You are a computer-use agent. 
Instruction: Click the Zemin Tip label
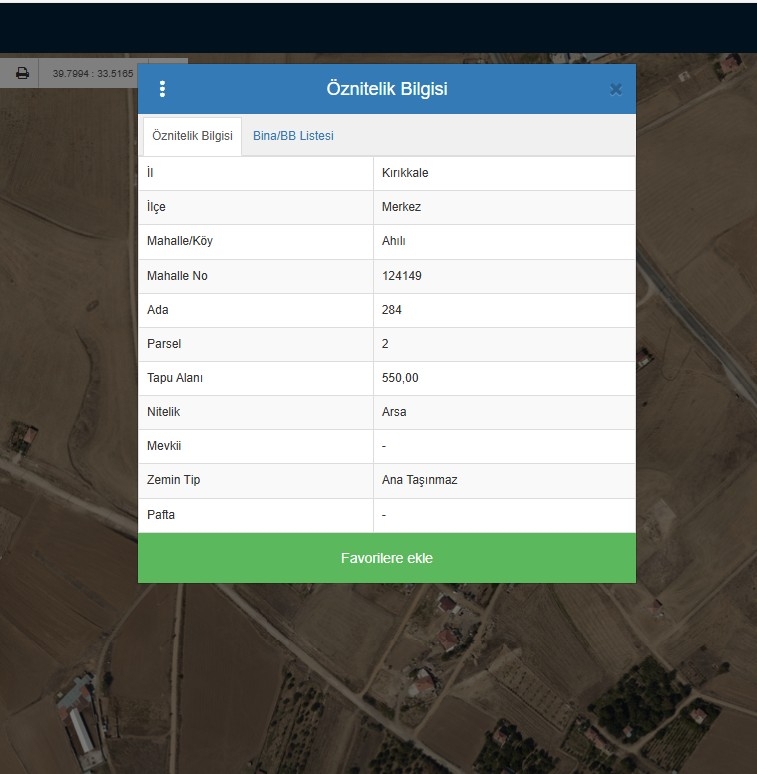pyautogui.click(x=173, y=480)
